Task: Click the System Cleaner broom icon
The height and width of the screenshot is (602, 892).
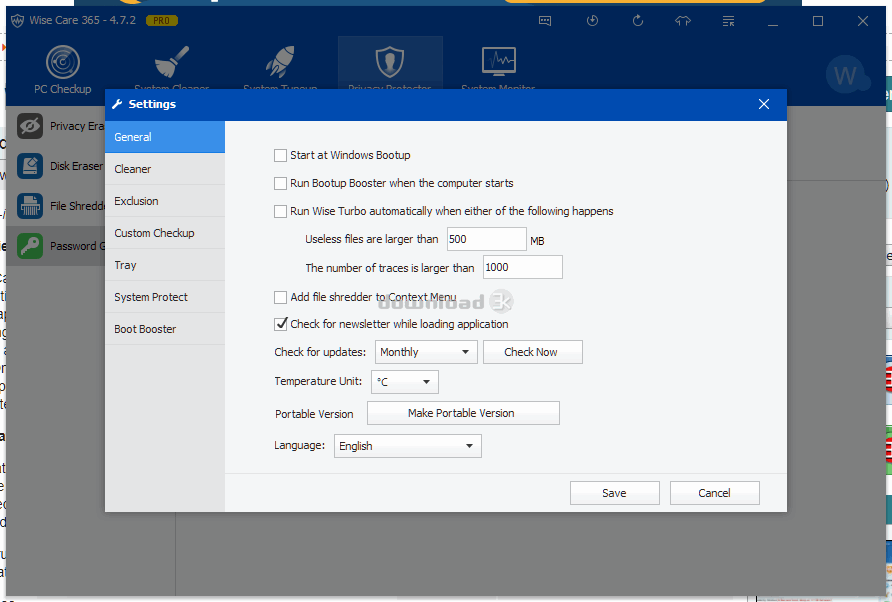Action: point(172,62)
